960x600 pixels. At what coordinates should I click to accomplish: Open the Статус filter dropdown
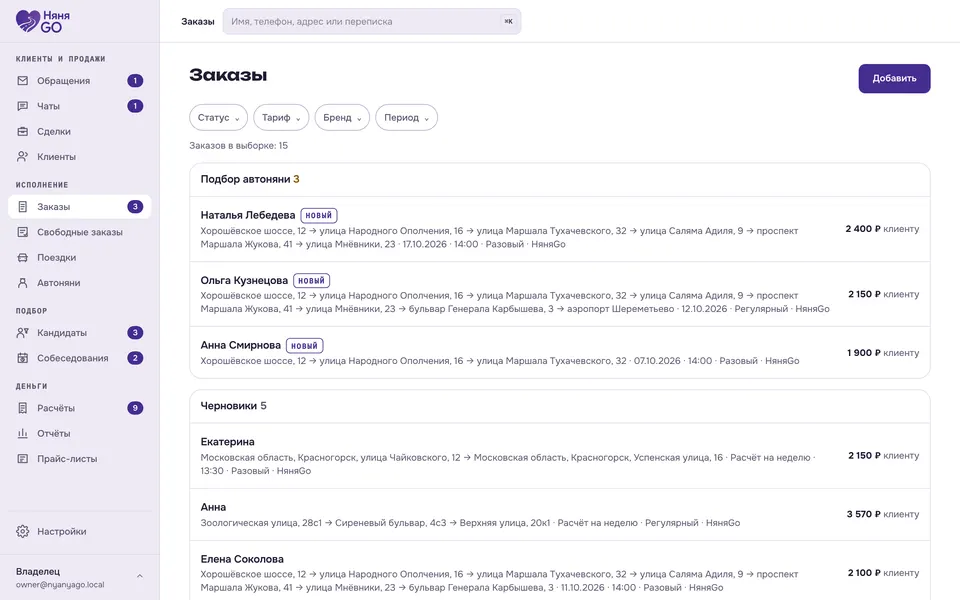click(x=219, y=118)
